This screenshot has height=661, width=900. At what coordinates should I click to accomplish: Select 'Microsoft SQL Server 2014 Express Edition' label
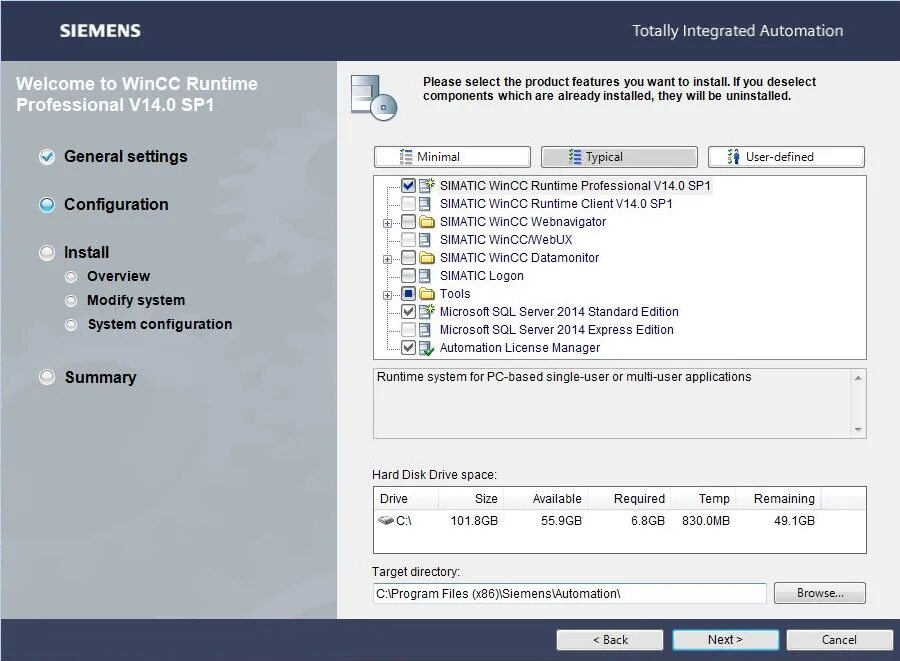click(557, 330)
